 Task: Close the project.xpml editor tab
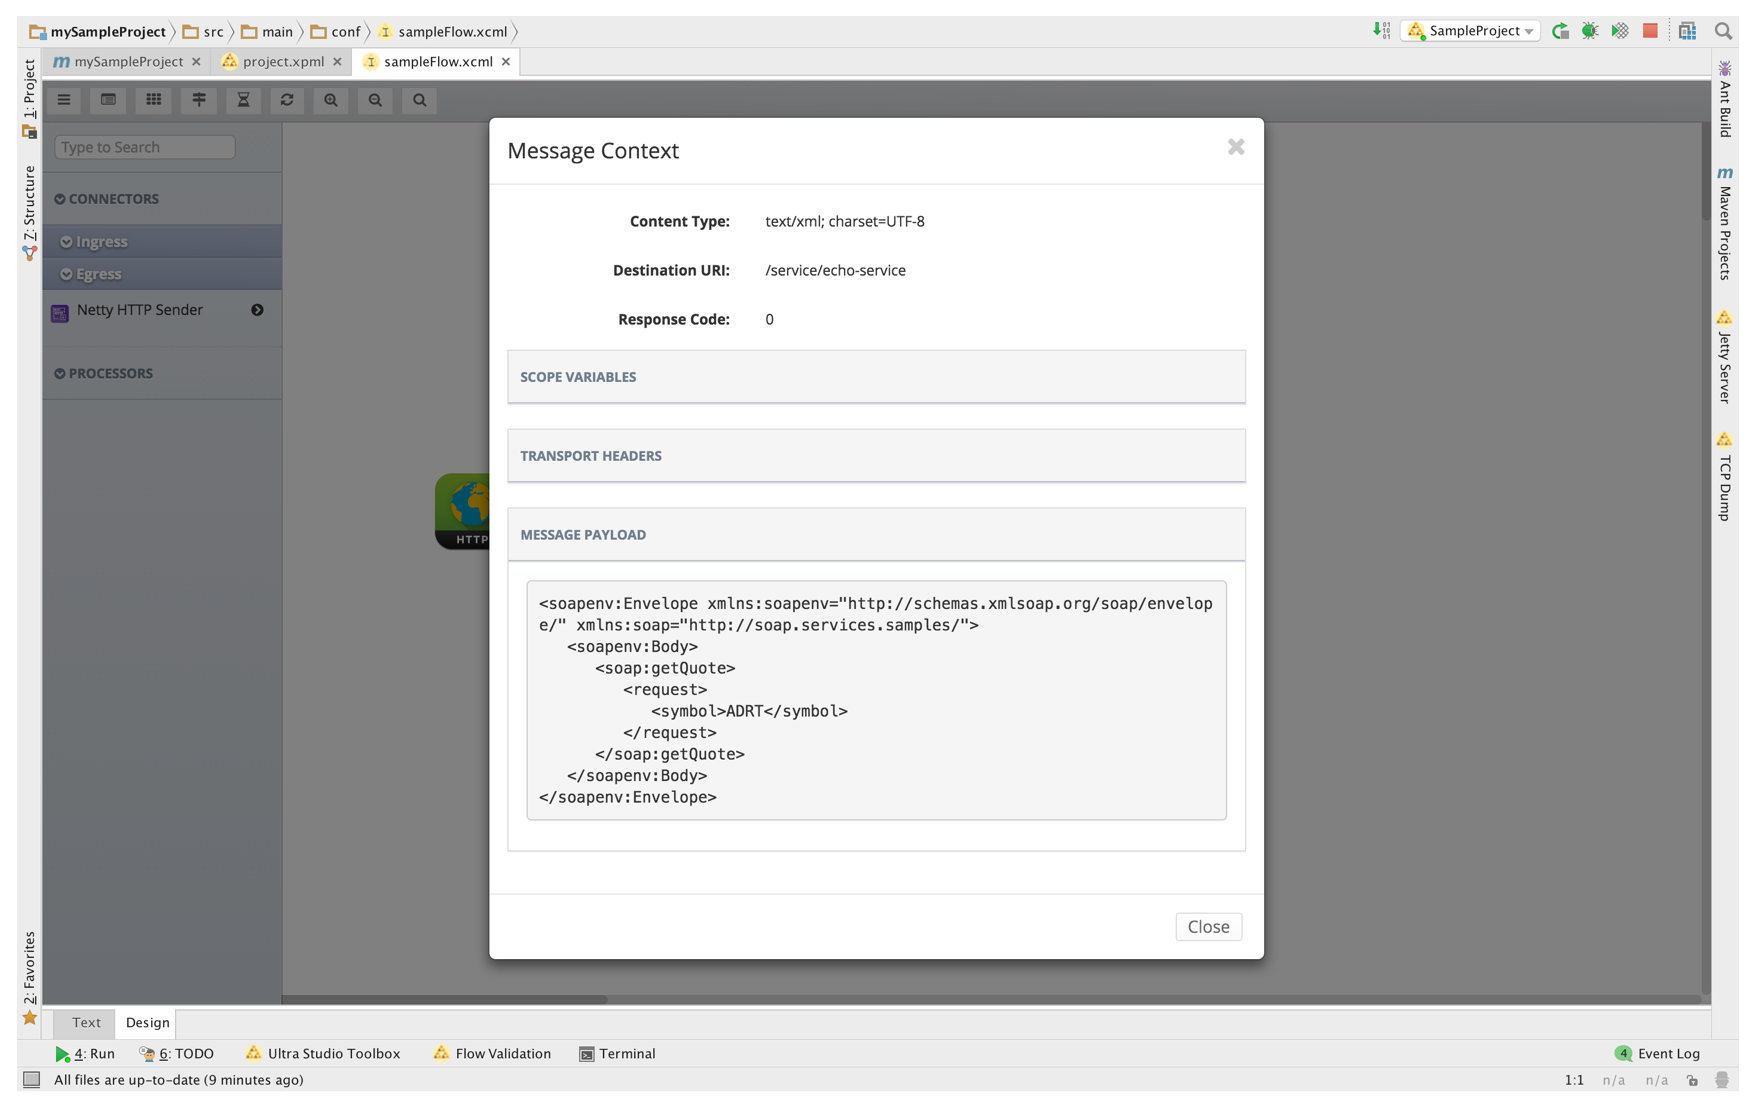[337, 62]
